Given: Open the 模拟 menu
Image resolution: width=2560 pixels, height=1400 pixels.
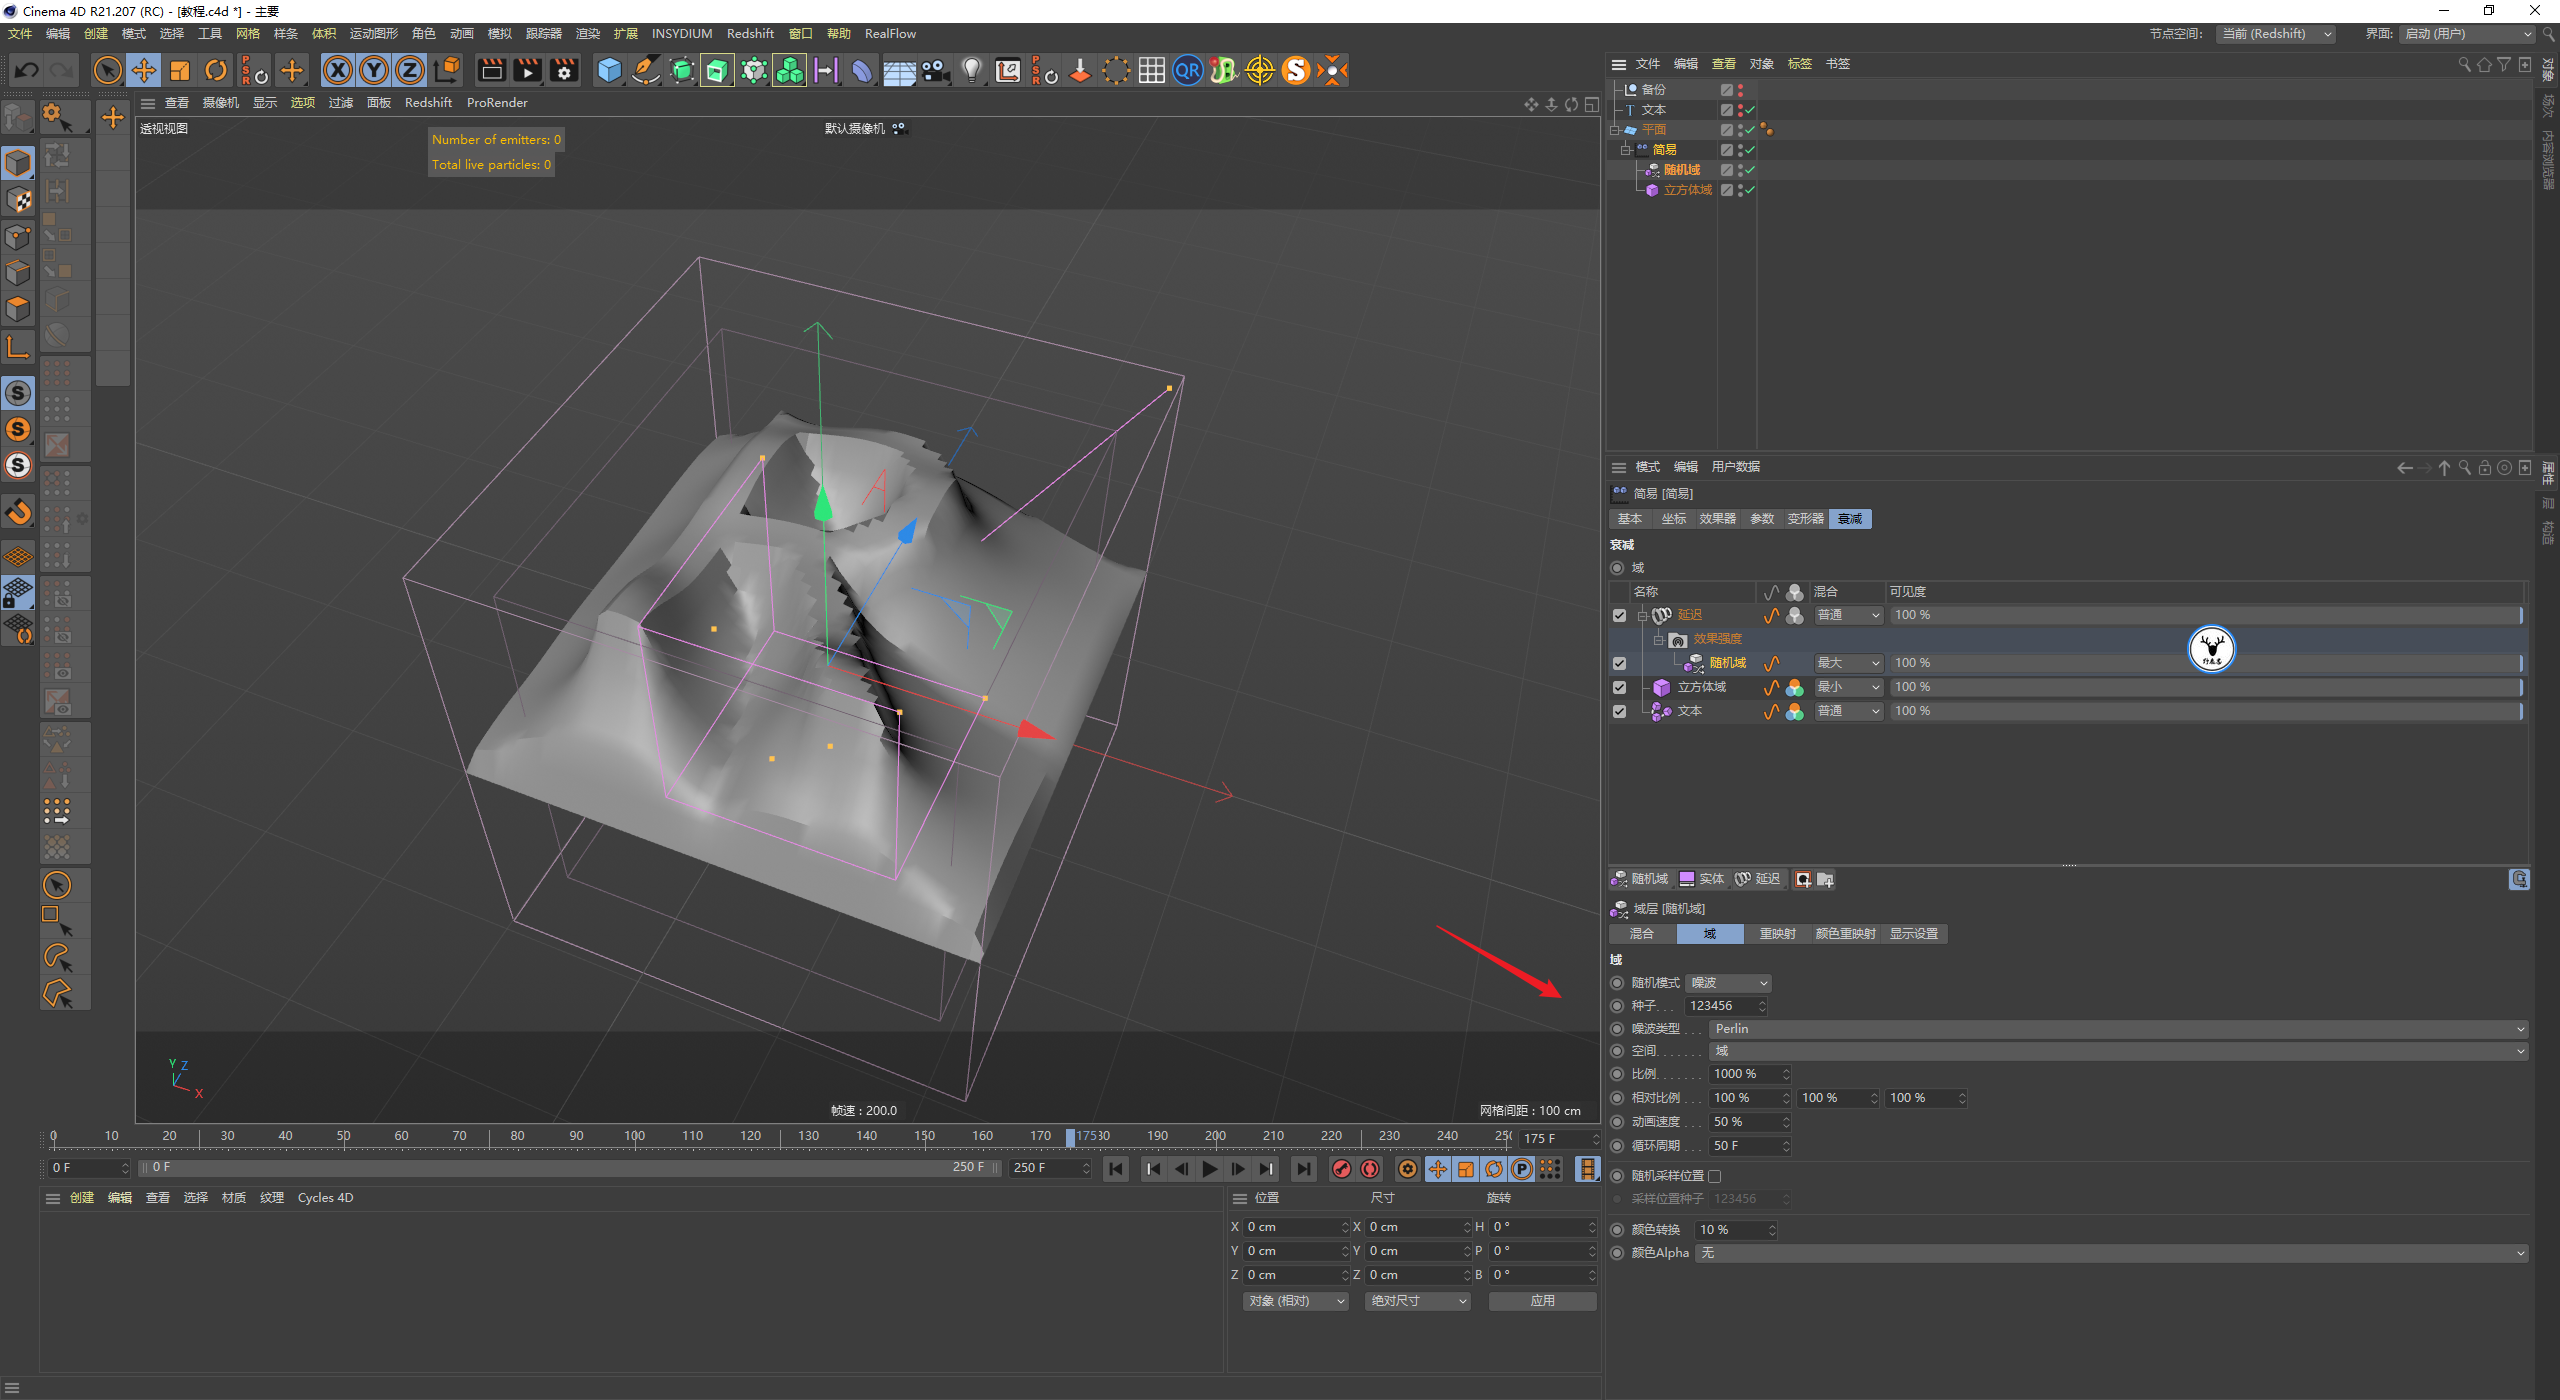Looking at the screenshot, I should [x=499, y=33].
